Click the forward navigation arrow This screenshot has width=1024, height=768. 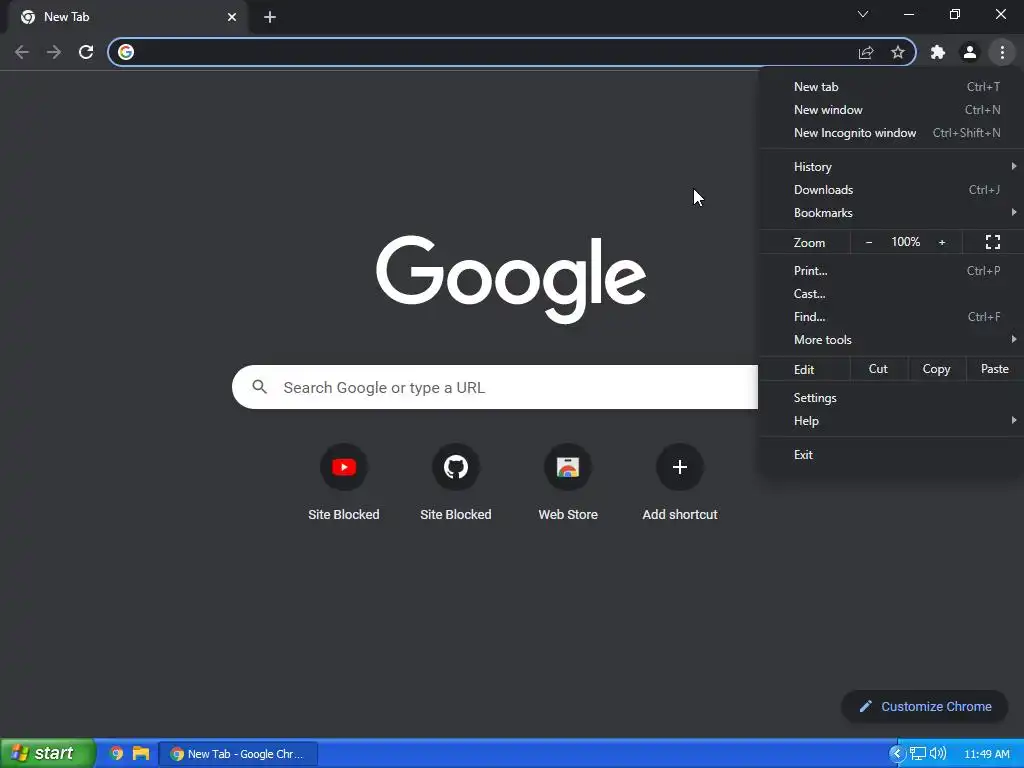pos(54,52)
